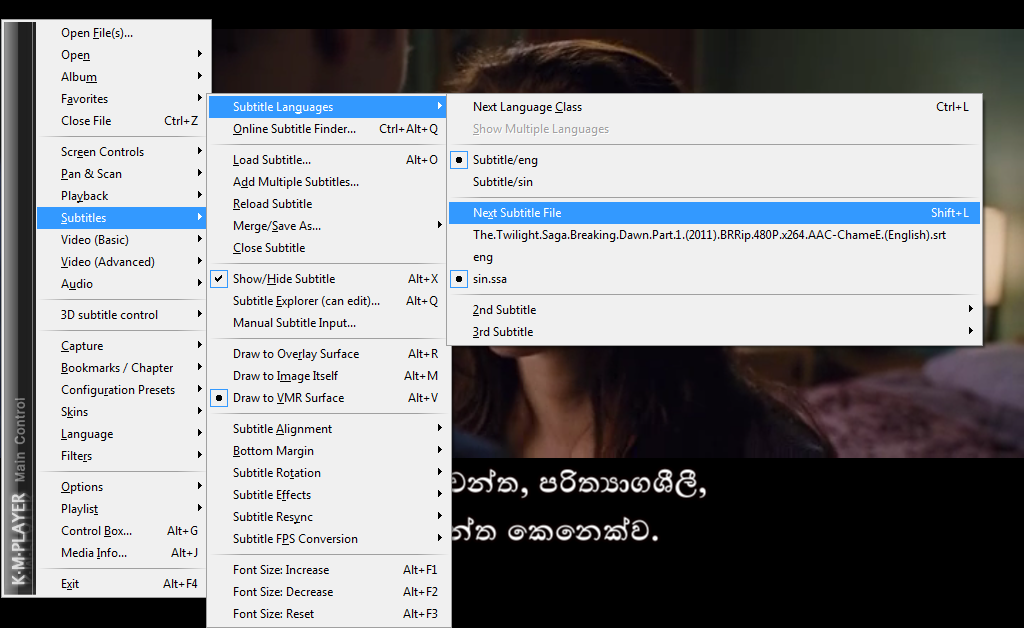
Task: Open the Language submenu
Action: tap(122, 434)
